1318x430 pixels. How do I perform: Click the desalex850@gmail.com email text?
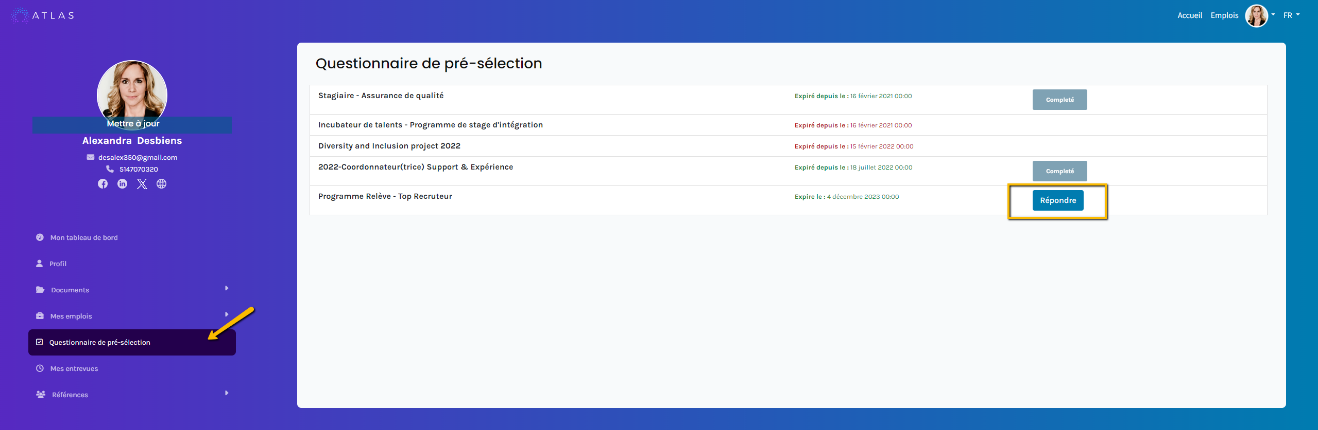(138, 157)
